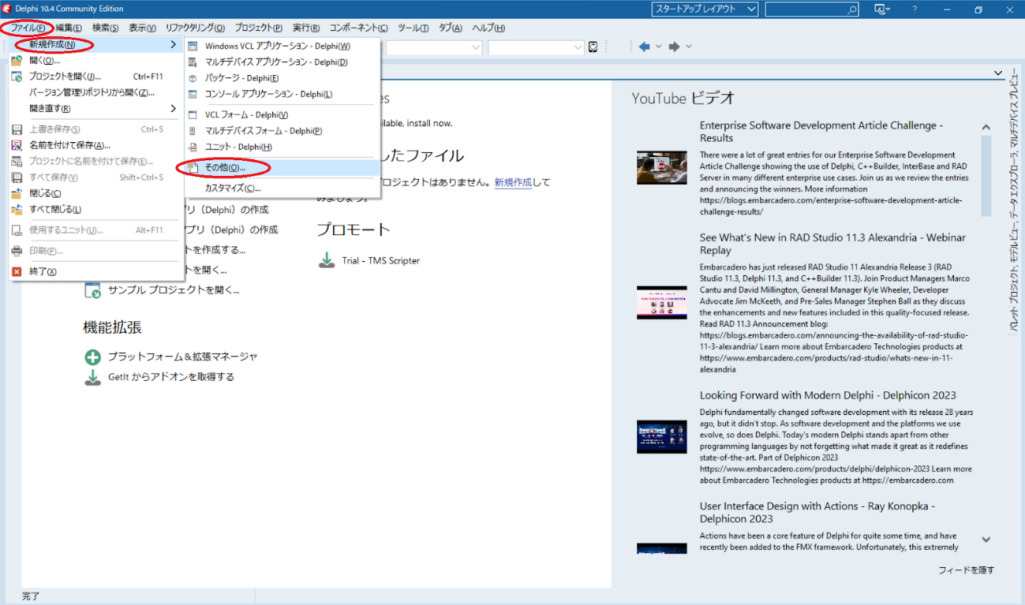Open the タブ(A) menu
Screen dimensions: 1025x605
pos(450,28)
